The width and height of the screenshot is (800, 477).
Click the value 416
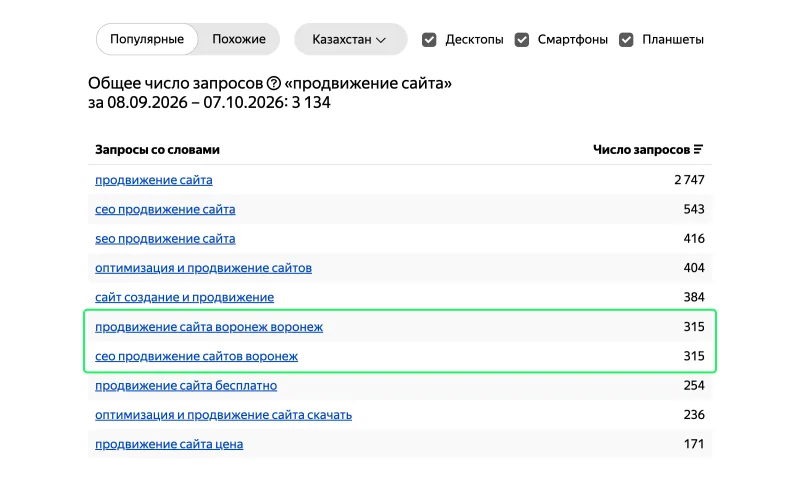694,239
